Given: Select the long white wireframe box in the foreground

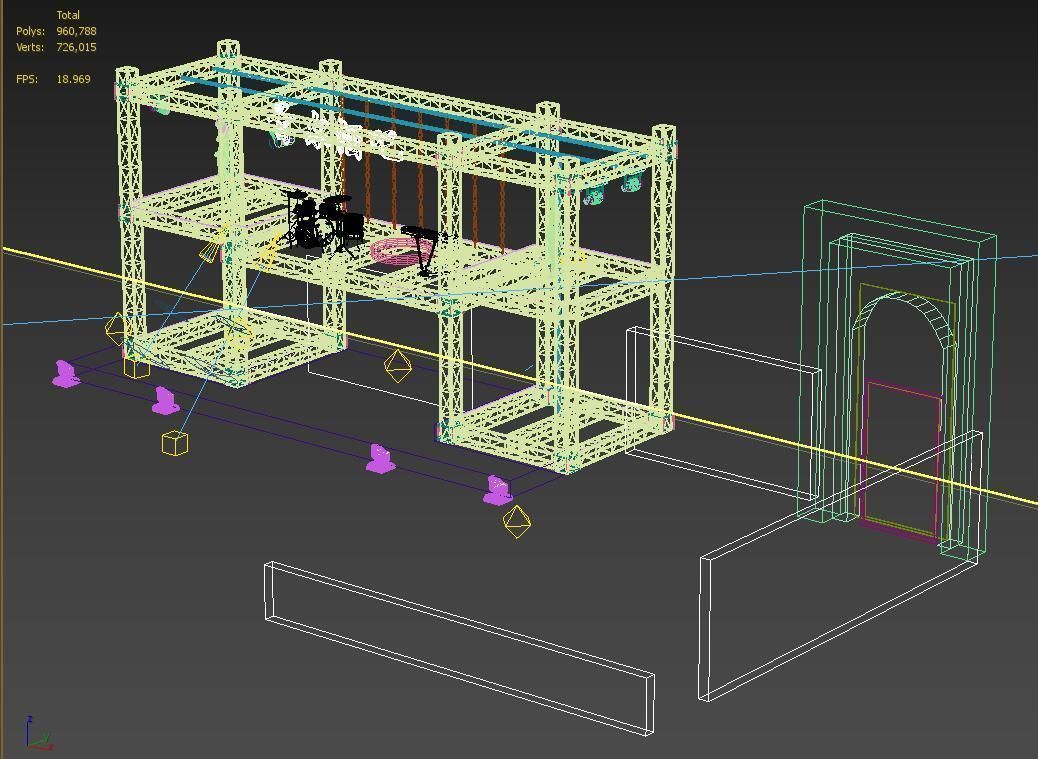Looking at the screenshot, I should 459,647.
